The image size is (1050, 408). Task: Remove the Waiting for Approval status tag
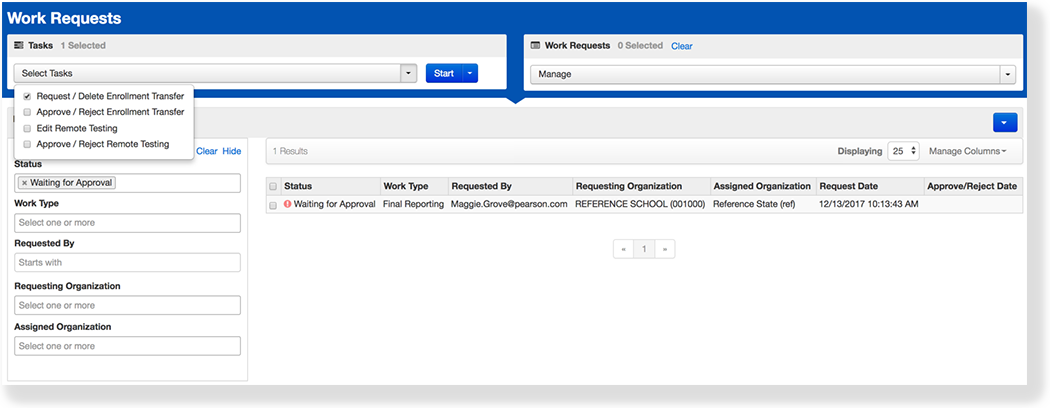tap(24, 183)
